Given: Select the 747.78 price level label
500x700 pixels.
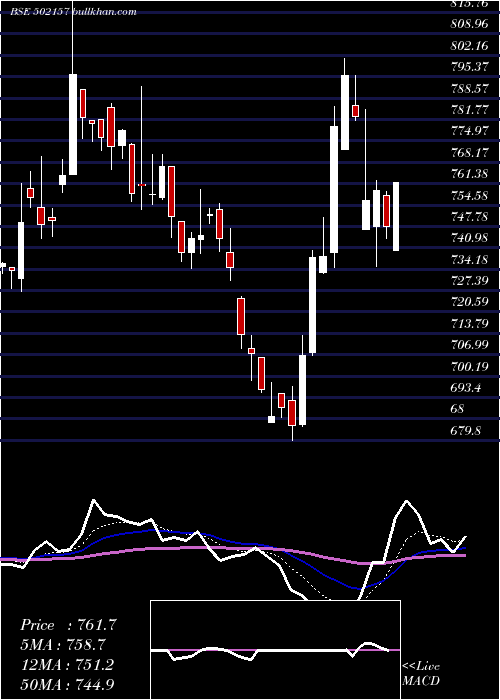Looking at the screenshot, I should click(469, 217).
